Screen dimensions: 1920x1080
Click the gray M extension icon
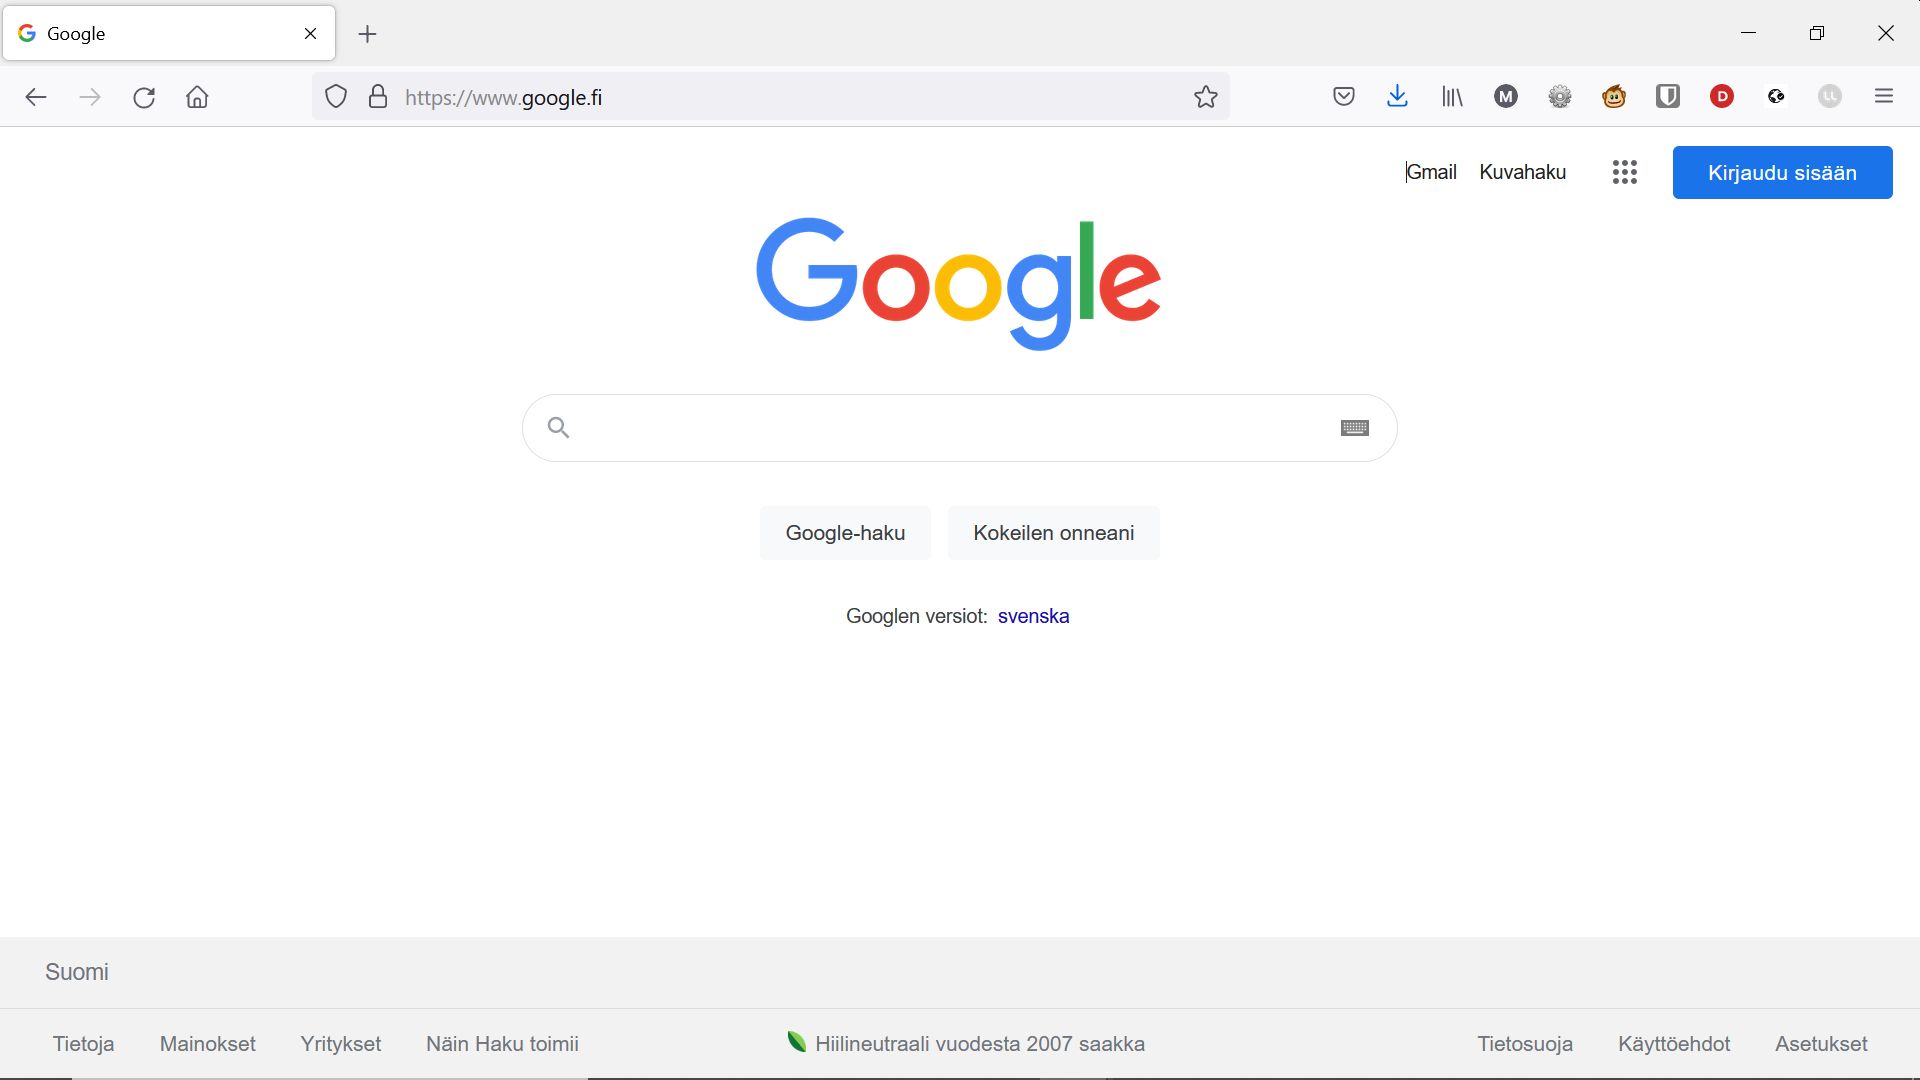(1506, 97)
